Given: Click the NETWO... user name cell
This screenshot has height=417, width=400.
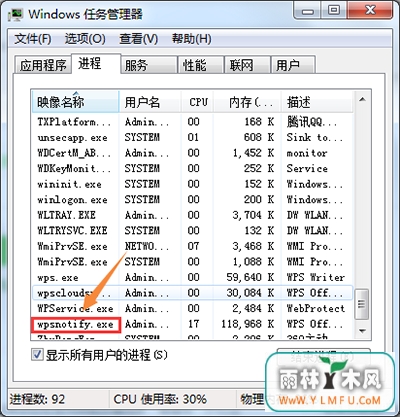Looking at the screenshot, I should 147,246.
